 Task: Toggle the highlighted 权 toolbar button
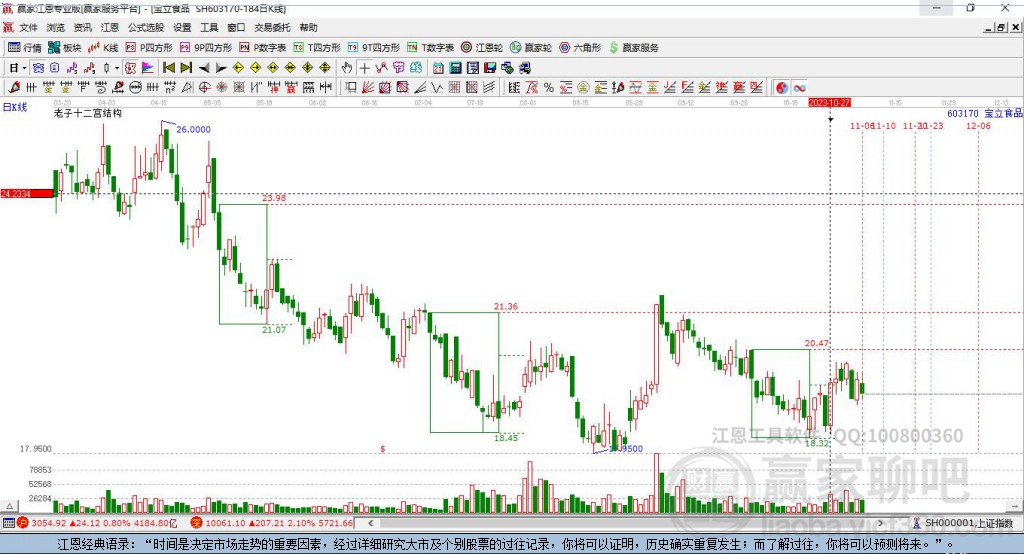pos(131,68)
